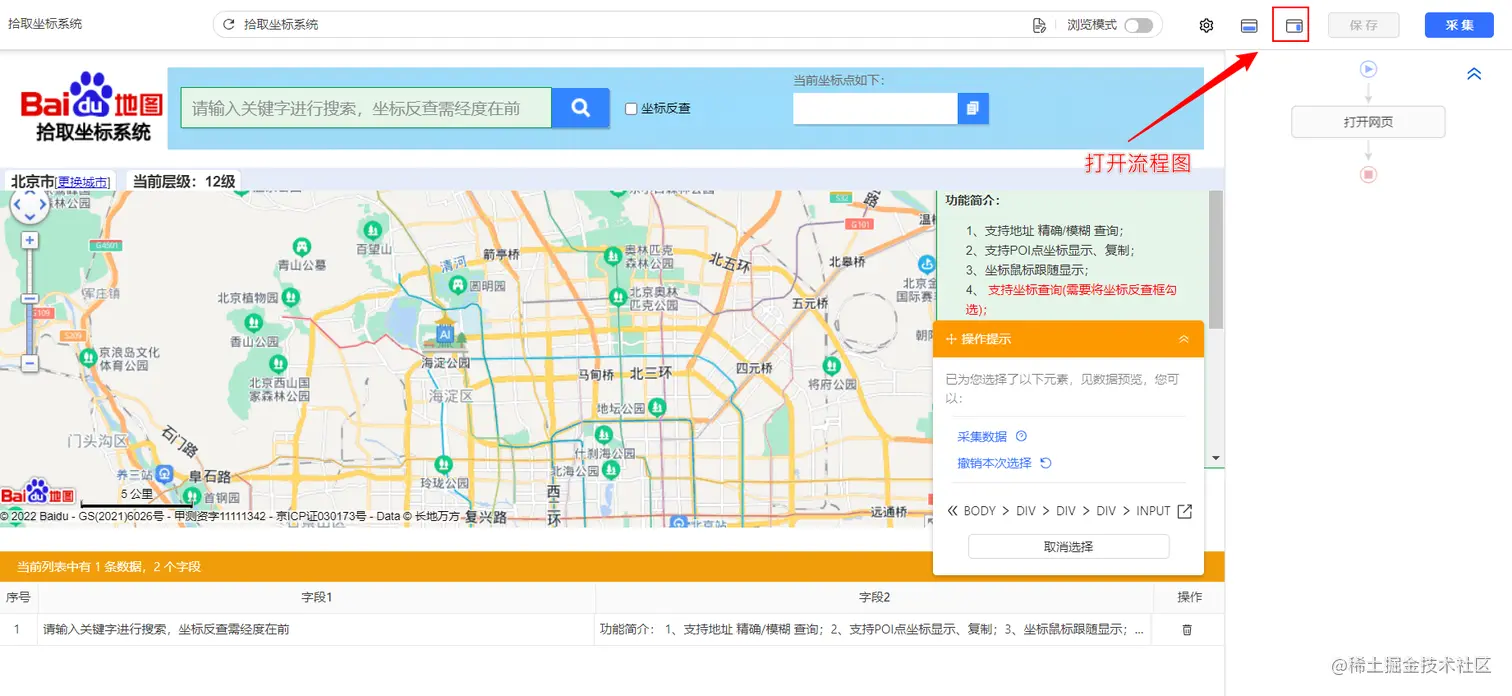The image size is (1512, 696).
Task: Click the intro panel scroll down arrow
Action: (1216, 458)
